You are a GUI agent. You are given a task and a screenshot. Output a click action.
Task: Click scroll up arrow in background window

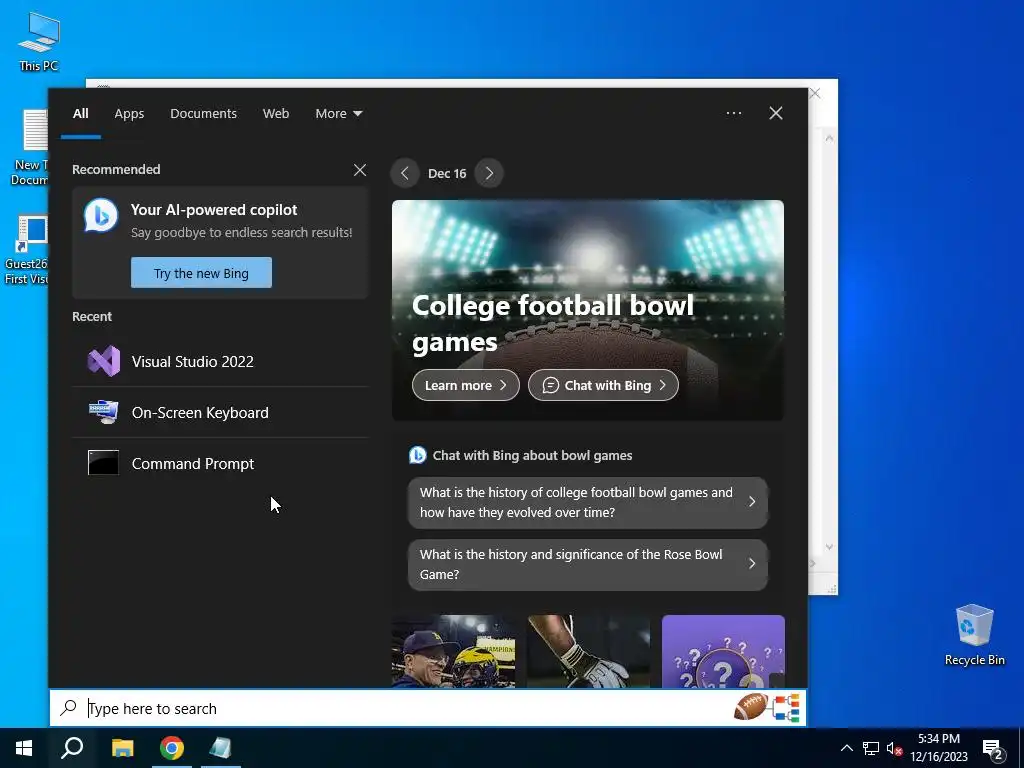tap(829, 138)
